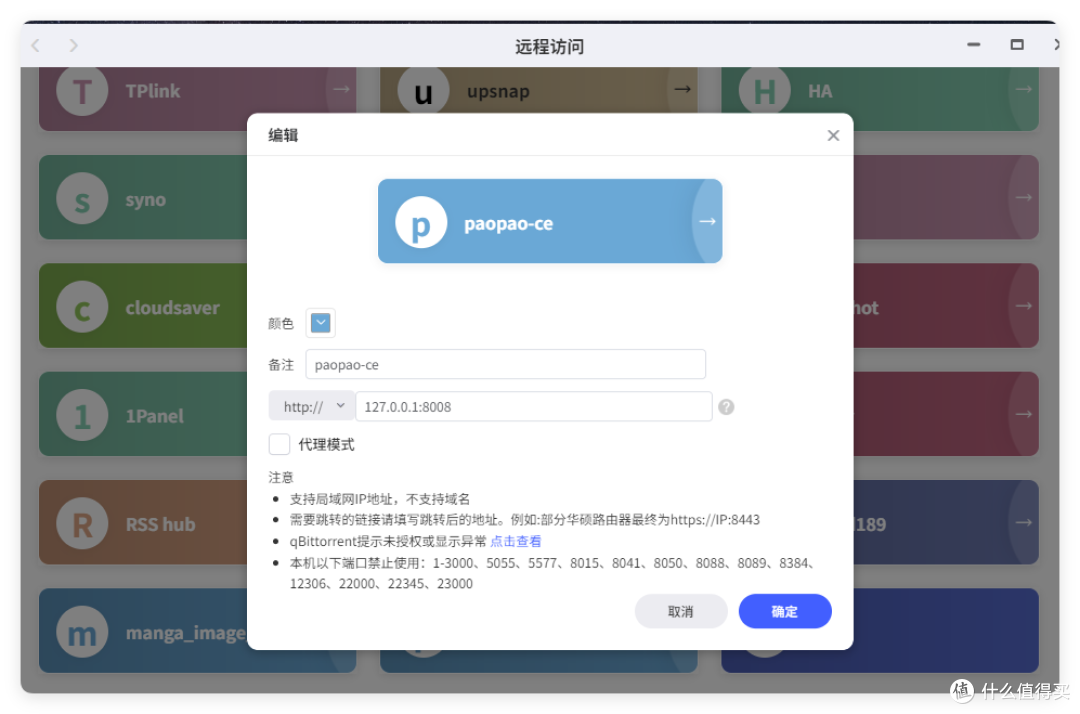Image resolution: width=1080 pixels, height=714 pixels.
Task: Enable the 代理模式 checkbox
Action: coord(279,444)
